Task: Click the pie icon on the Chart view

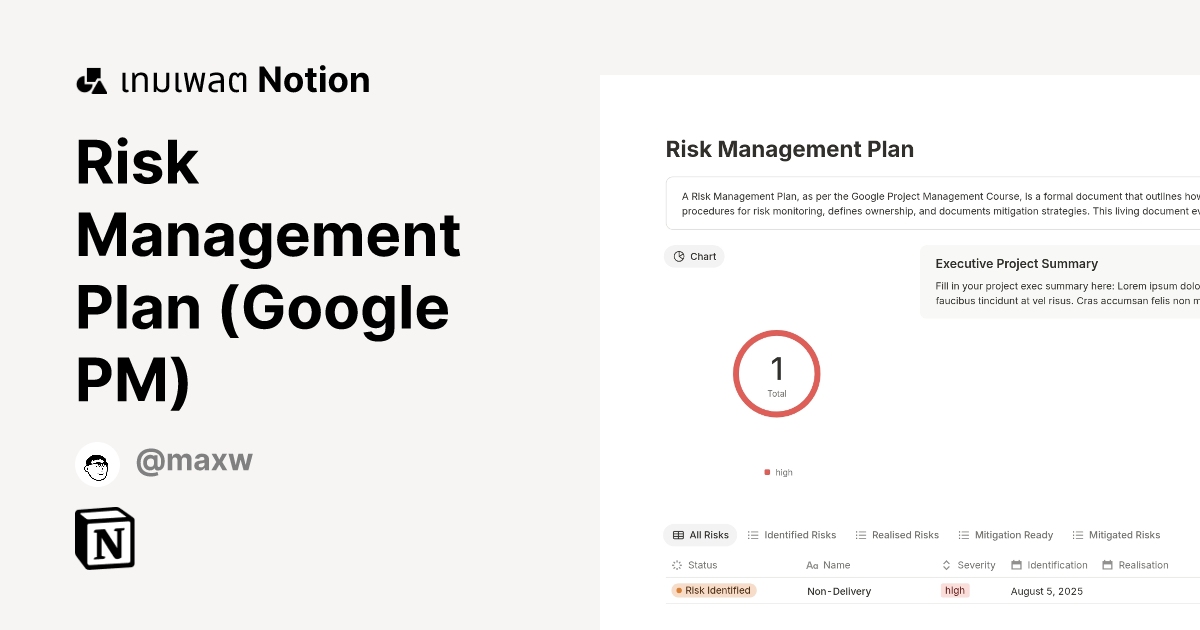Action: (679, 257)
